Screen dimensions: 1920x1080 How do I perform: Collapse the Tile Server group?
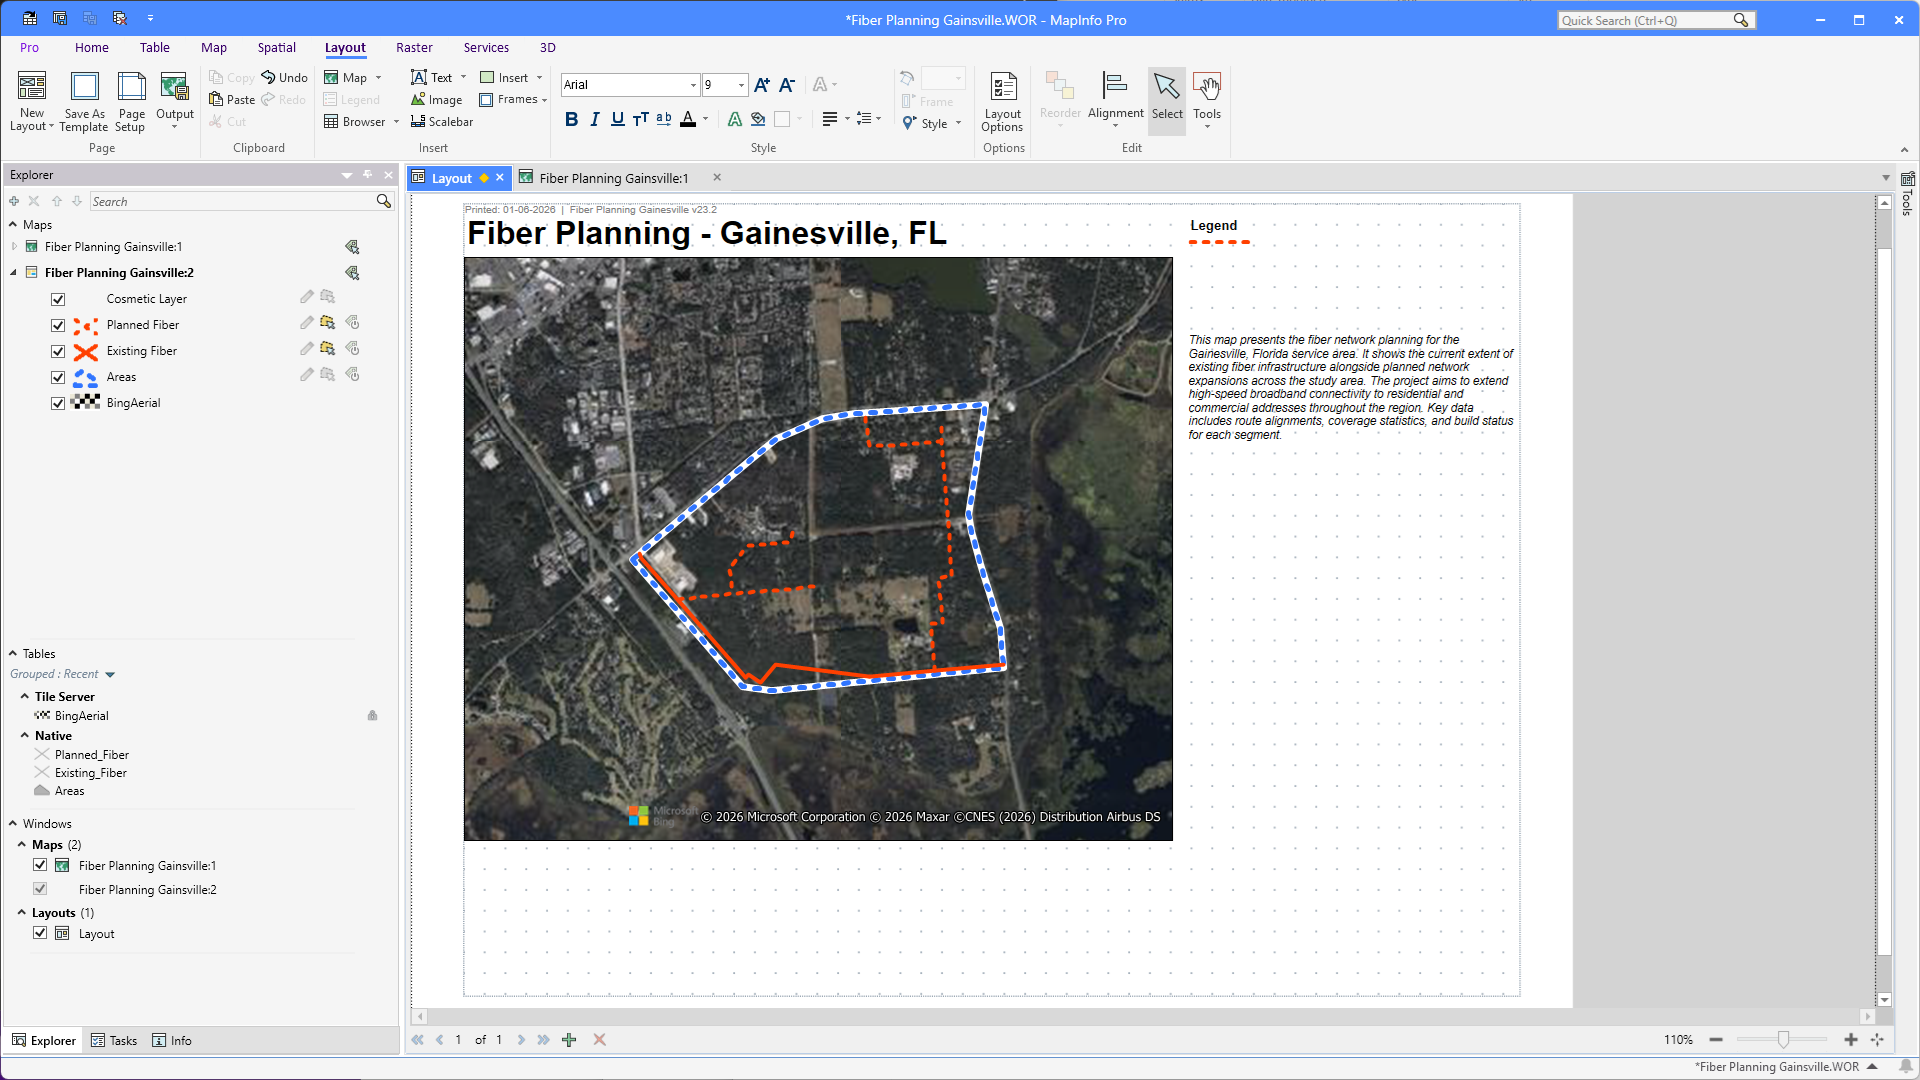pyautogui.click(x=25, y=696)
